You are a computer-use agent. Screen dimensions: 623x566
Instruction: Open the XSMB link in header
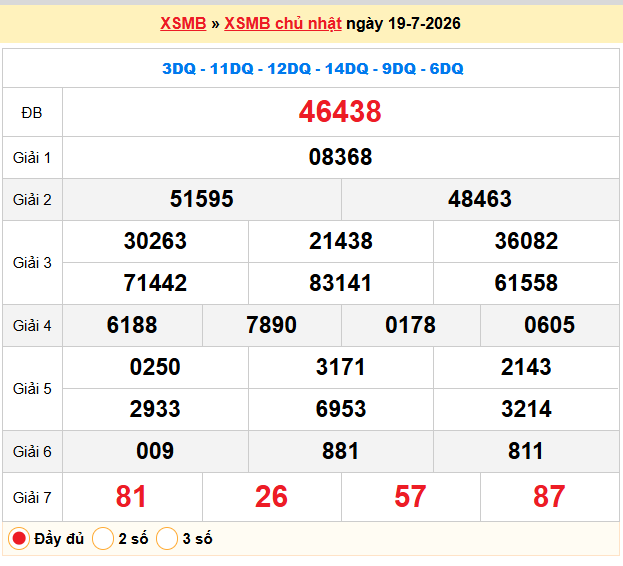click(183, 23)
